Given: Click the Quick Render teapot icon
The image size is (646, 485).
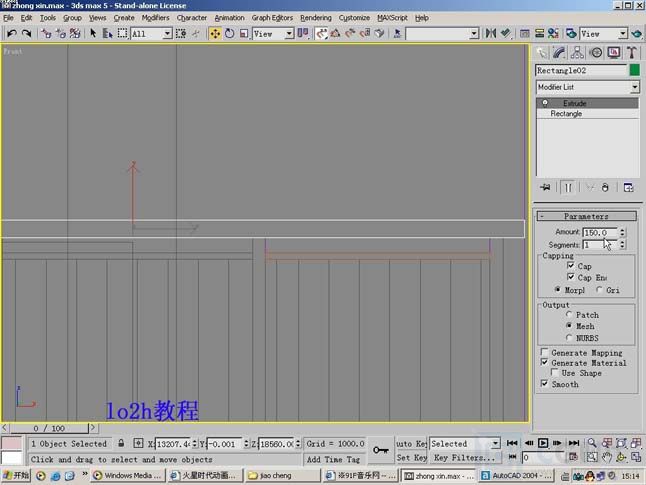Looking at the screenshot, I should click(x=637, y=33).
